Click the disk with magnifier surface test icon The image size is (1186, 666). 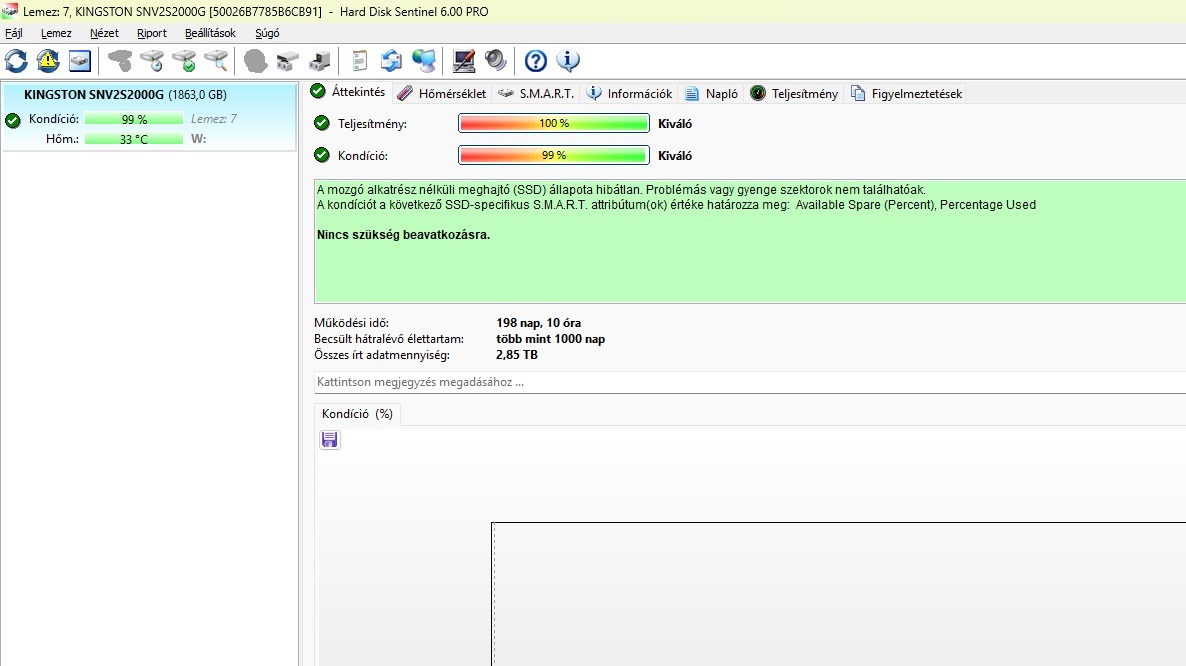(216, 60)
